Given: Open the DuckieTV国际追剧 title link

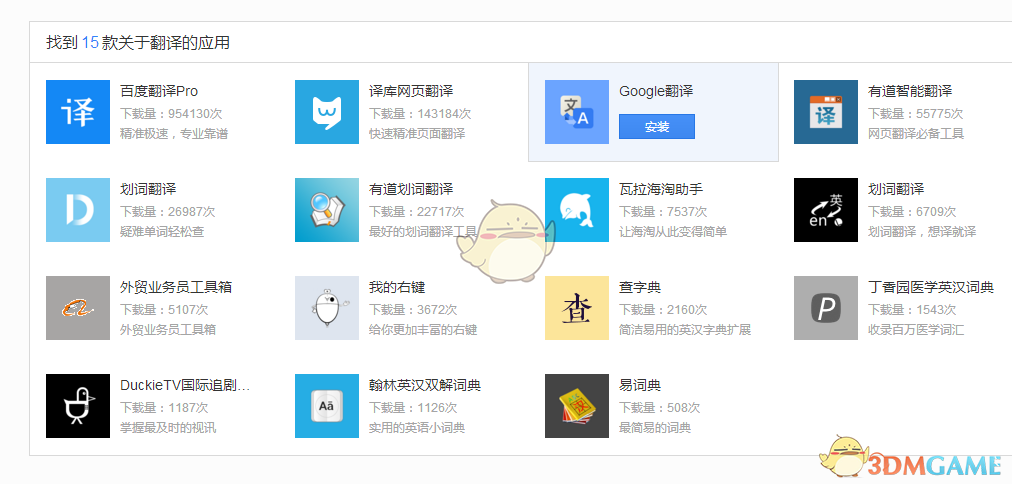Looking at the screenshot, I should (185, 385).
